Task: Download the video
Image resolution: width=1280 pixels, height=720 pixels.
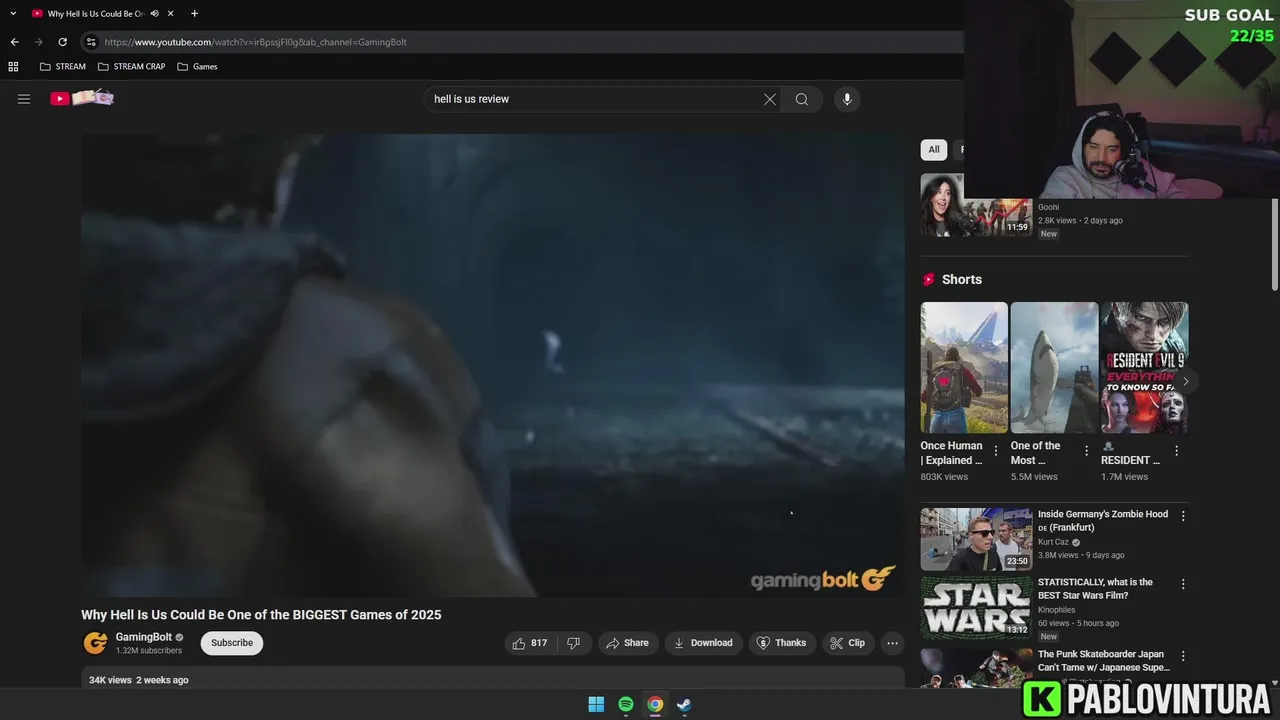Action: click(x=704, y=643)
